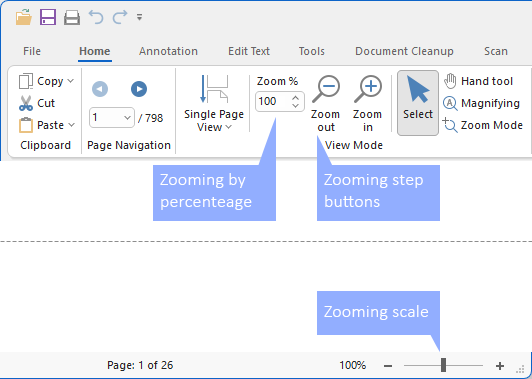The image size is (532, 379).
Task: Click the Paste clipboard icon
Action: 26,125
